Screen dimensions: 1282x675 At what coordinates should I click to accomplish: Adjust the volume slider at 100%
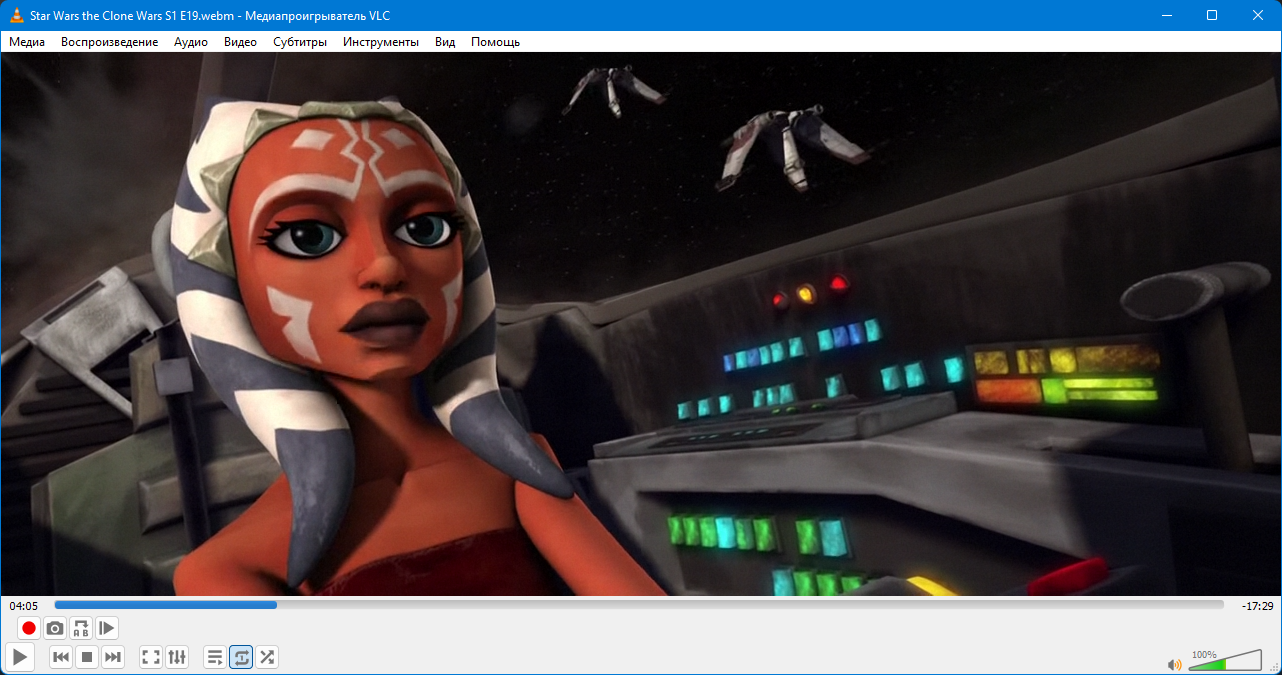(1225, 660)
